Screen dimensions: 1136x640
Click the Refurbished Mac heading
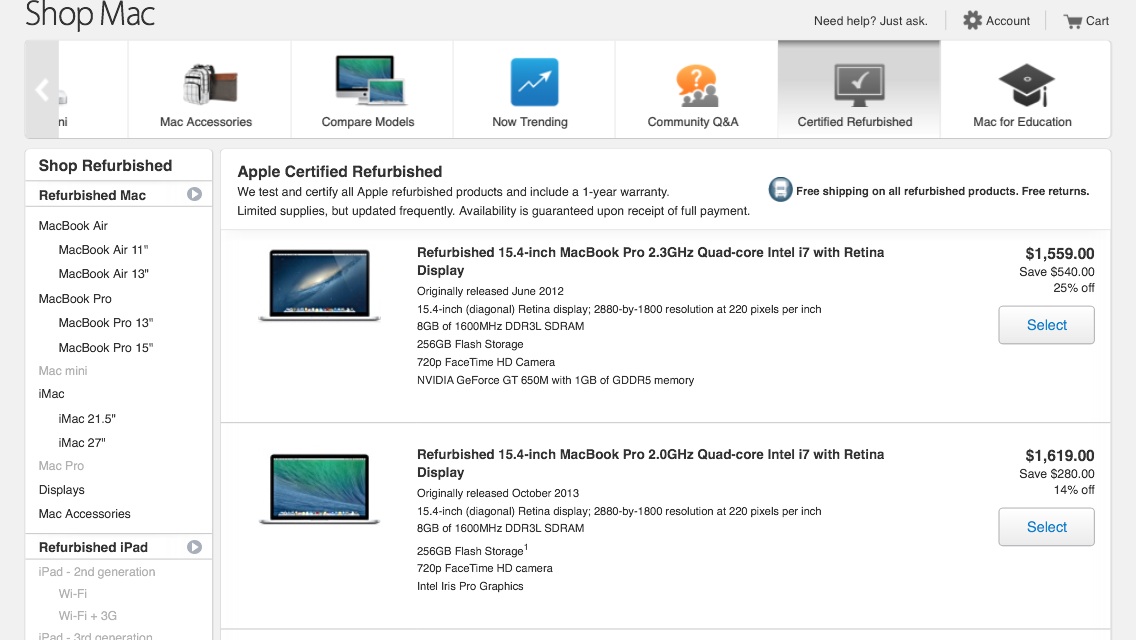tap(92, 195)
